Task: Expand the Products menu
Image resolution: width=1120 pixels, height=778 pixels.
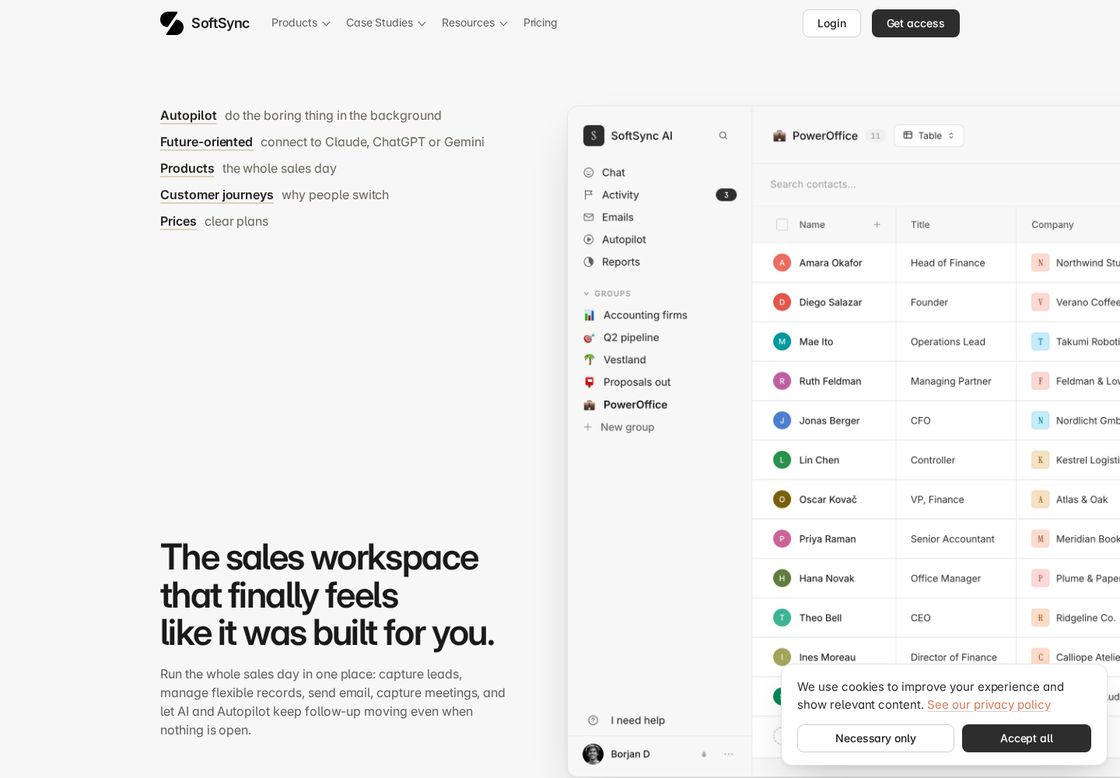Action: click(301, 23)
